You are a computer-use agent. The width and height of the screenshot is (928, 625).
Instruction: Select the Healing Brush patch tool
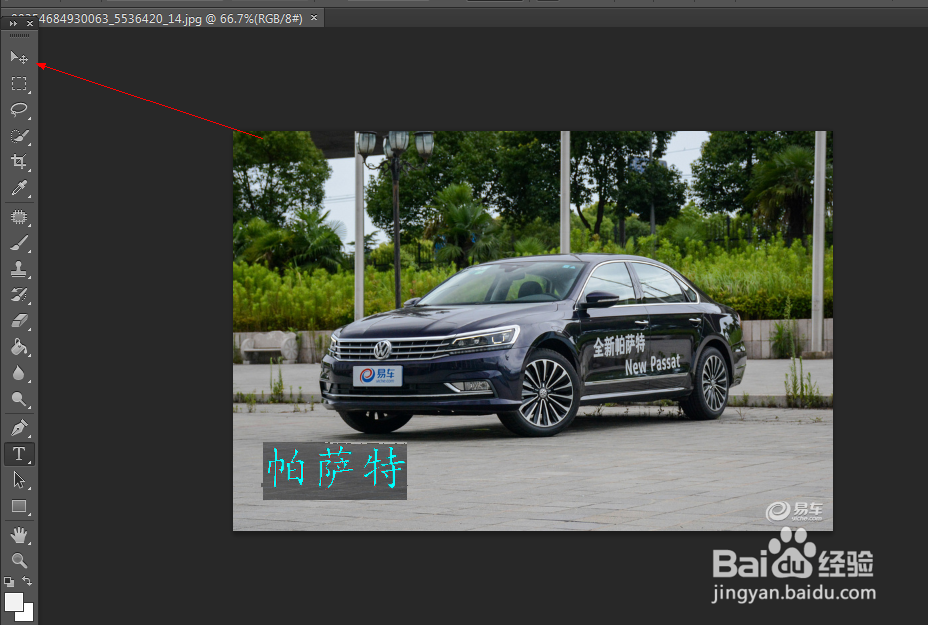coord(19,217)
